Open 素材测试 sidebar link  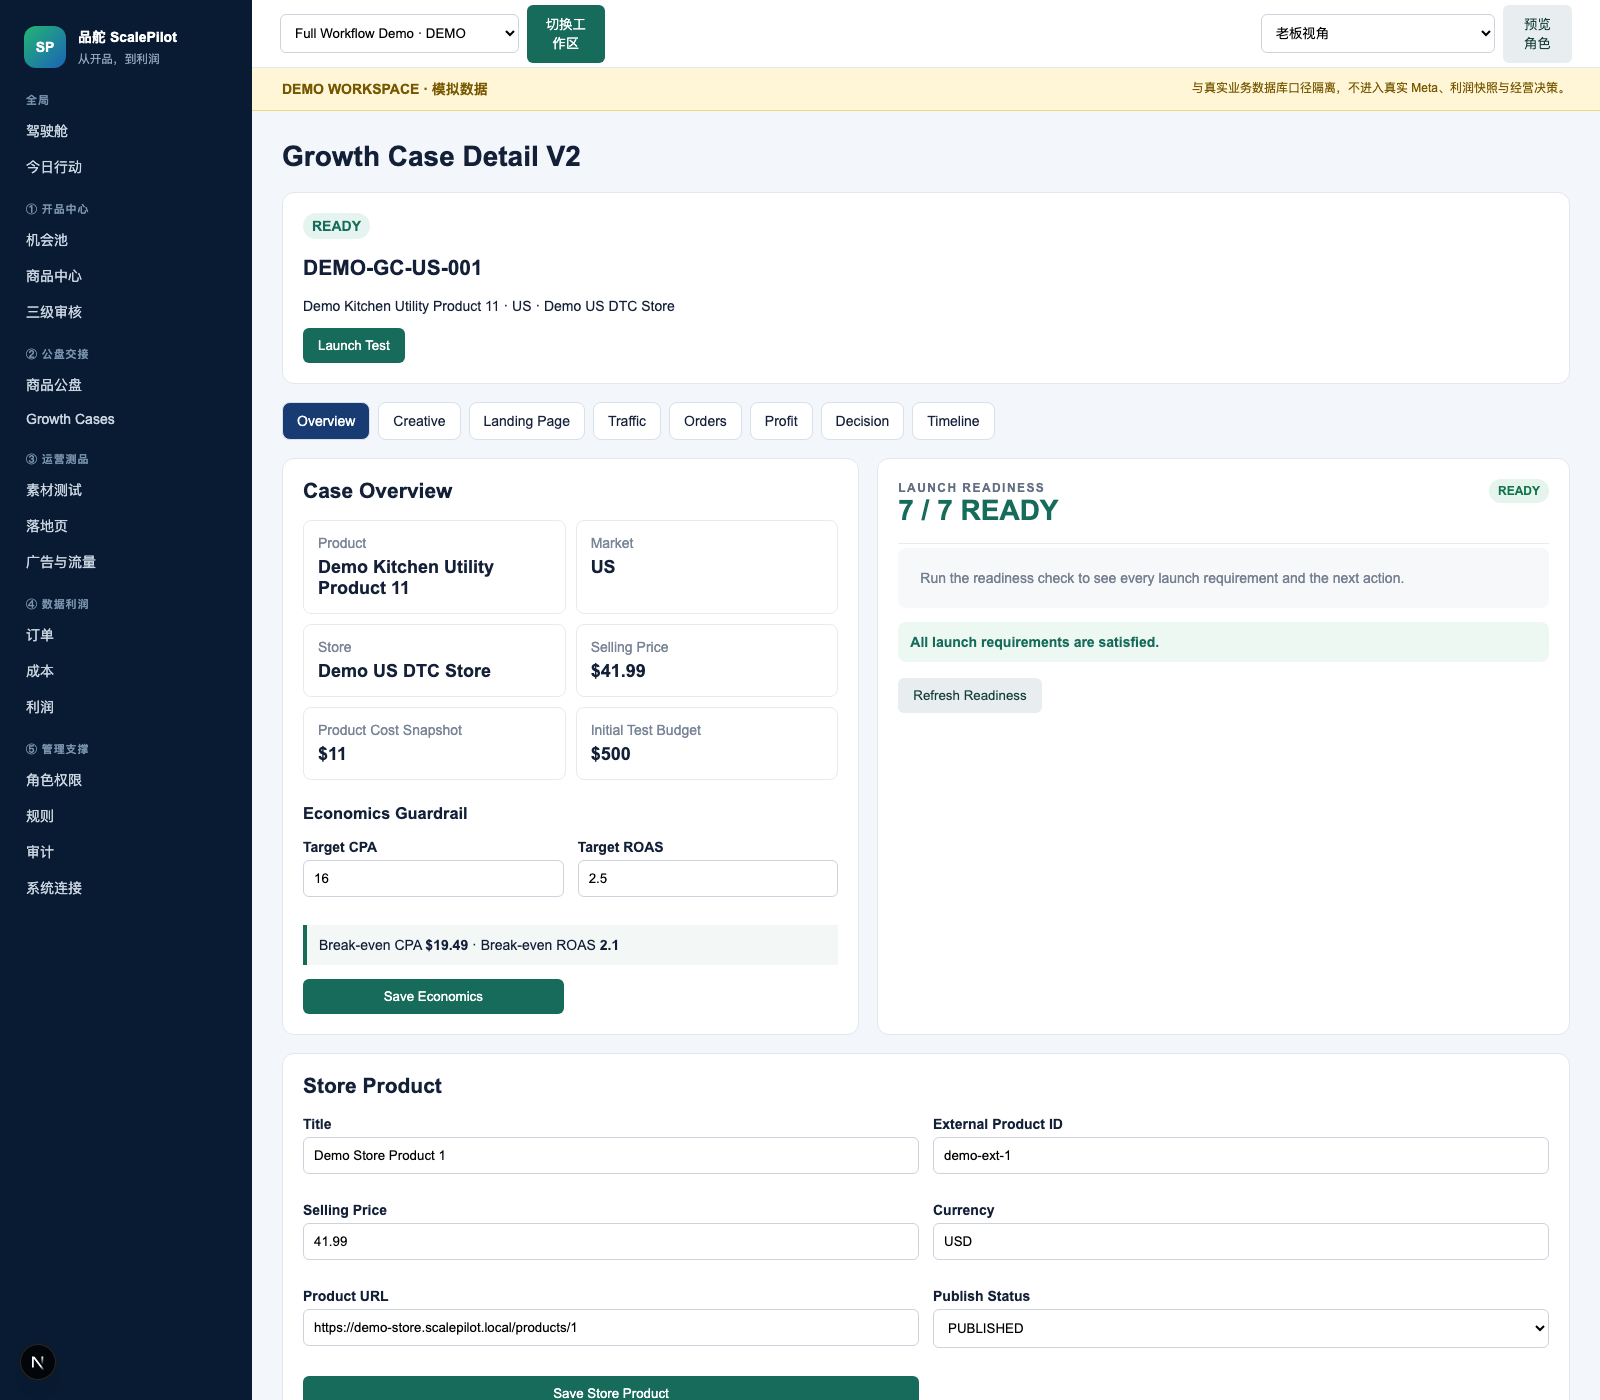click(x=54, y=490)
